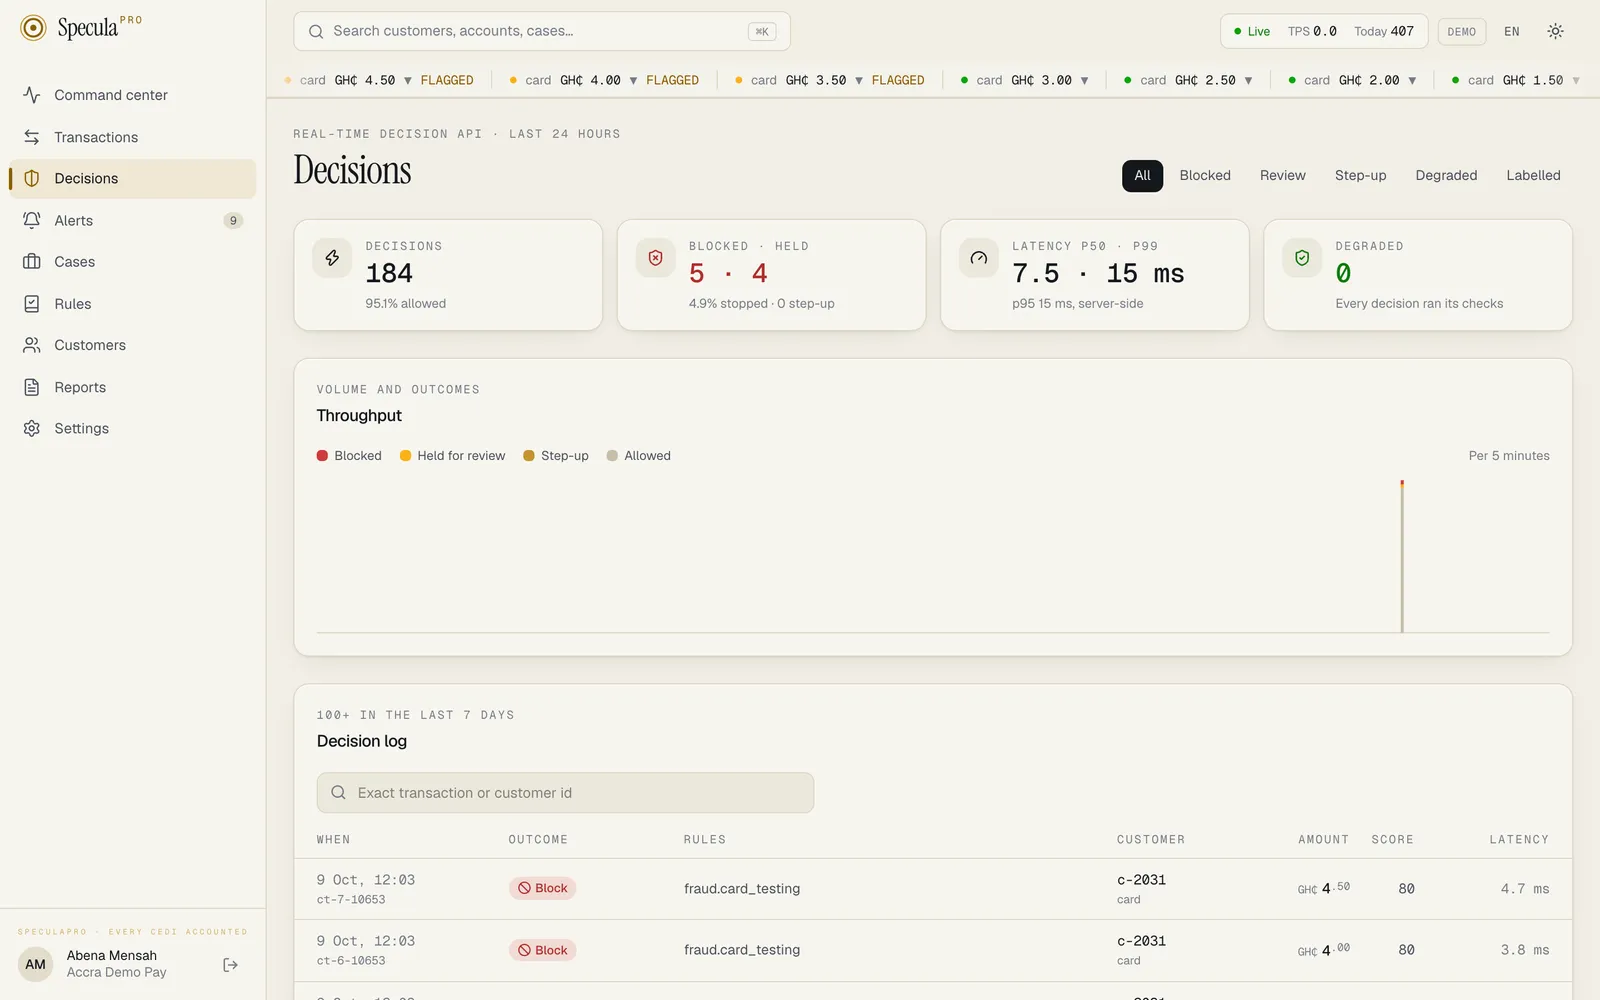Focus the Search customers, accounts, cases field
This screenshot has width=1600, height=1000.
[x=542, y=32]
